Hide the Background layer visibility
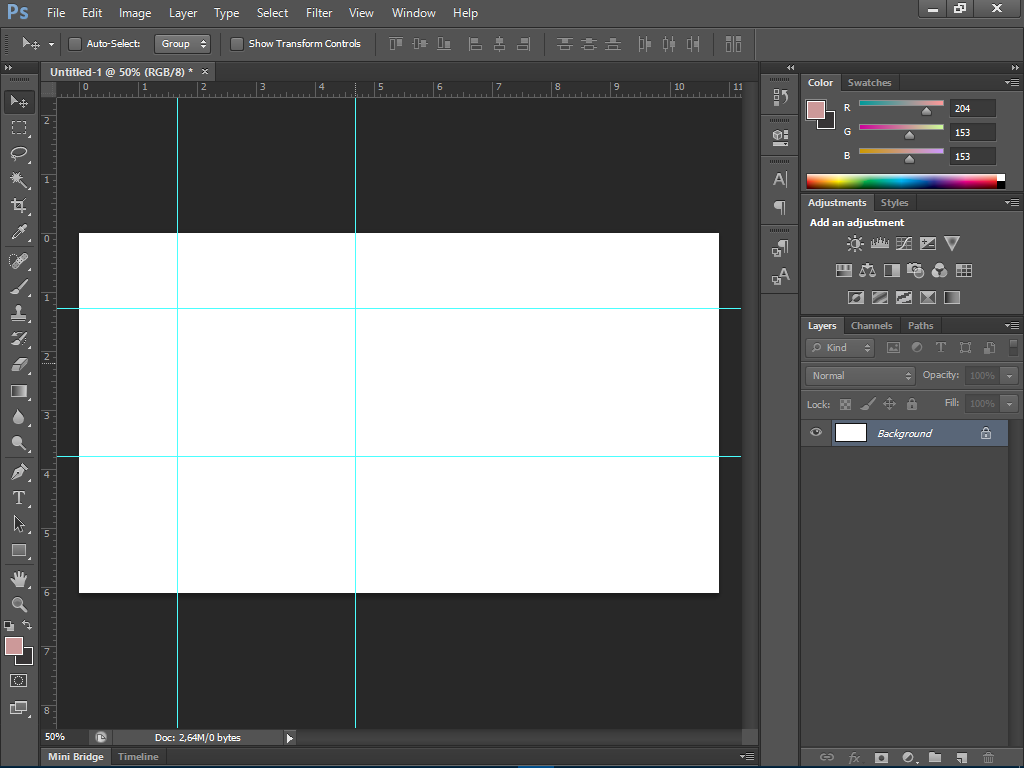1024x768 pixels. pos(815,432)
